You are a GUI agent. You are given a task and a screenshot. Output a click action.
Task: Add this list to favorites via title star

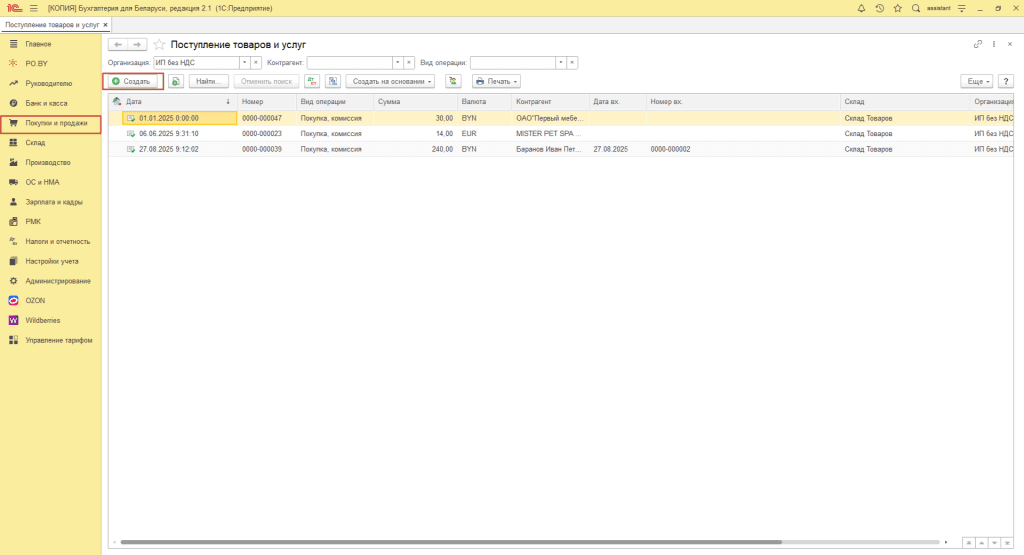pyautogui.click(x=158, y=45)
